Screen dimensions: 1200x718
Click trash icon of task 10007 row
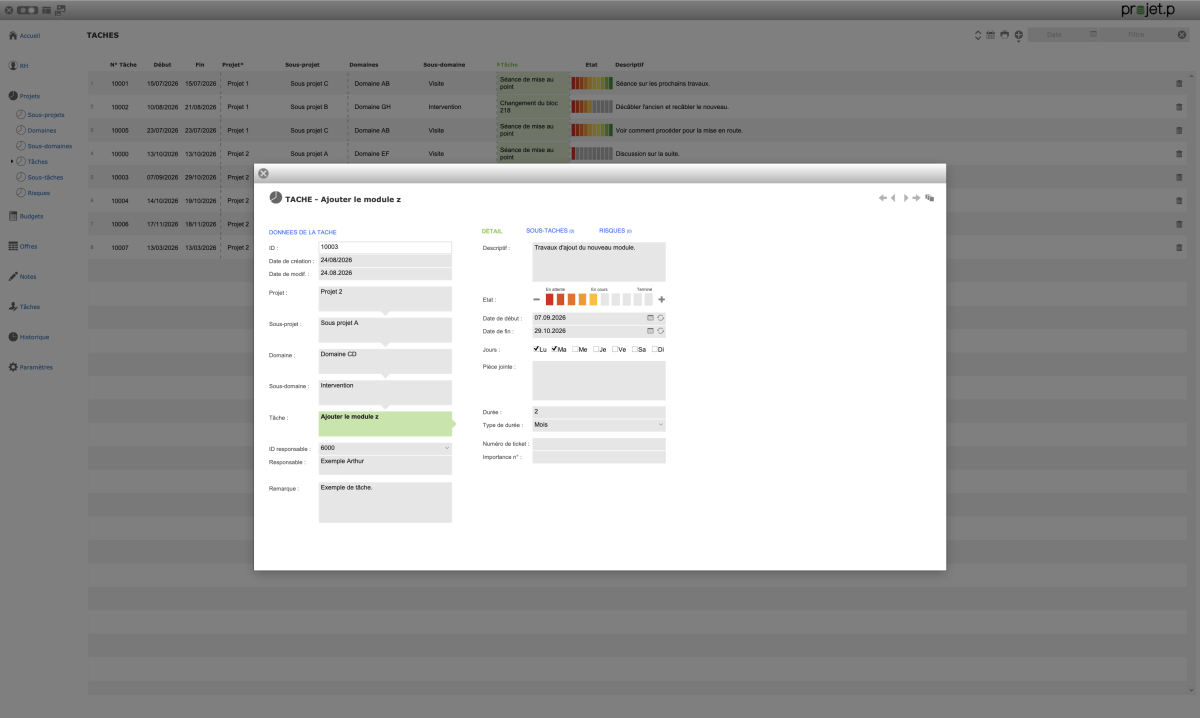pos(1179,247)
